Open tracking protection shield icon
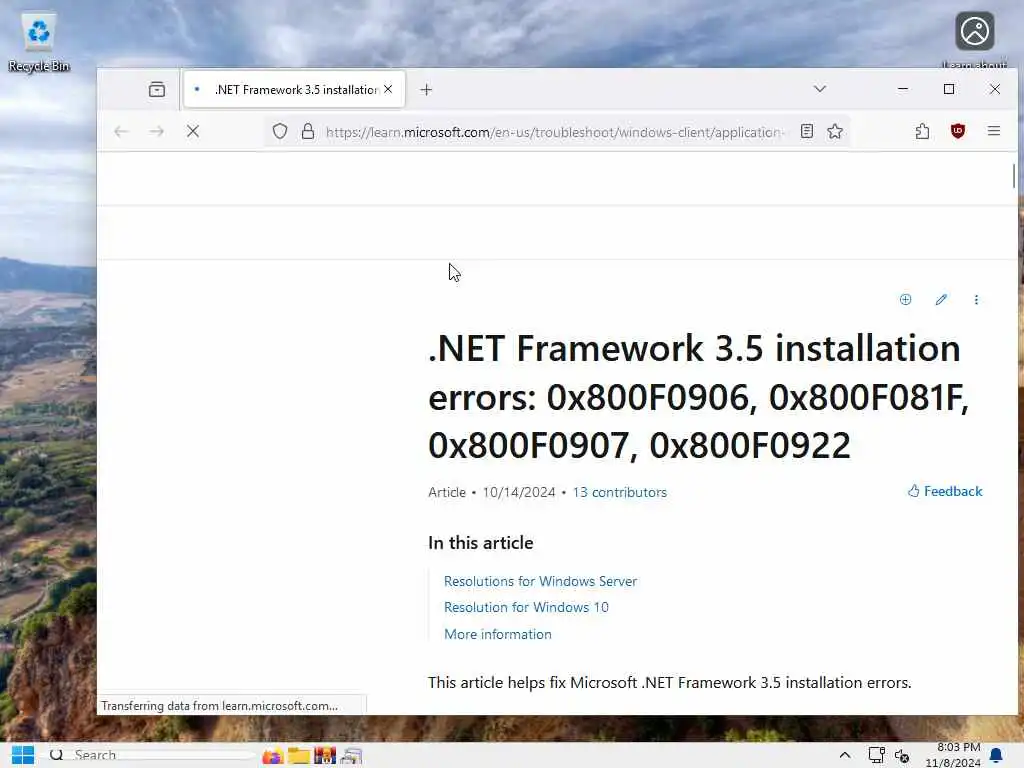This screenshot has height=768, width=1024. (x=280, y=131)
